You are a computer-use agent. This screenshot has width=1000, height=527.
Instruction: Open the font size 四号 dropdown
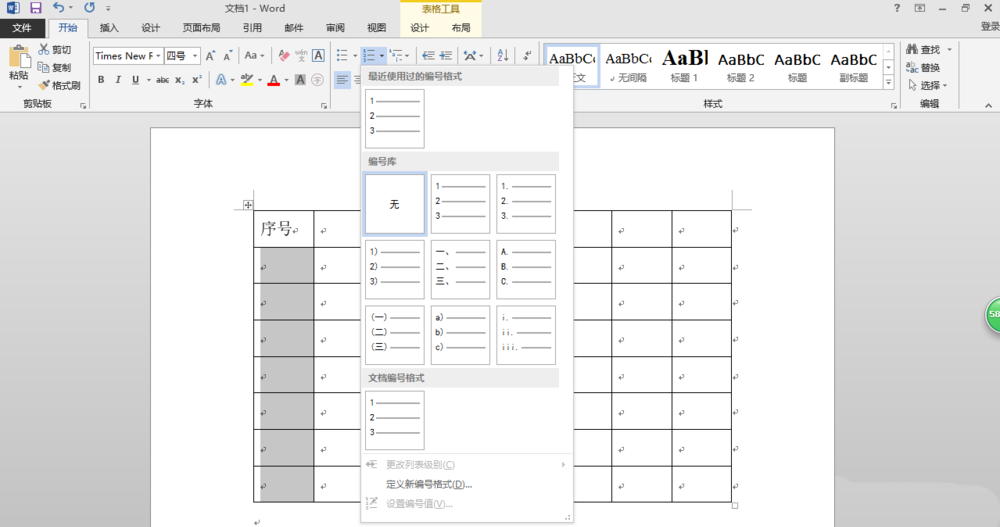click(195, 56)
